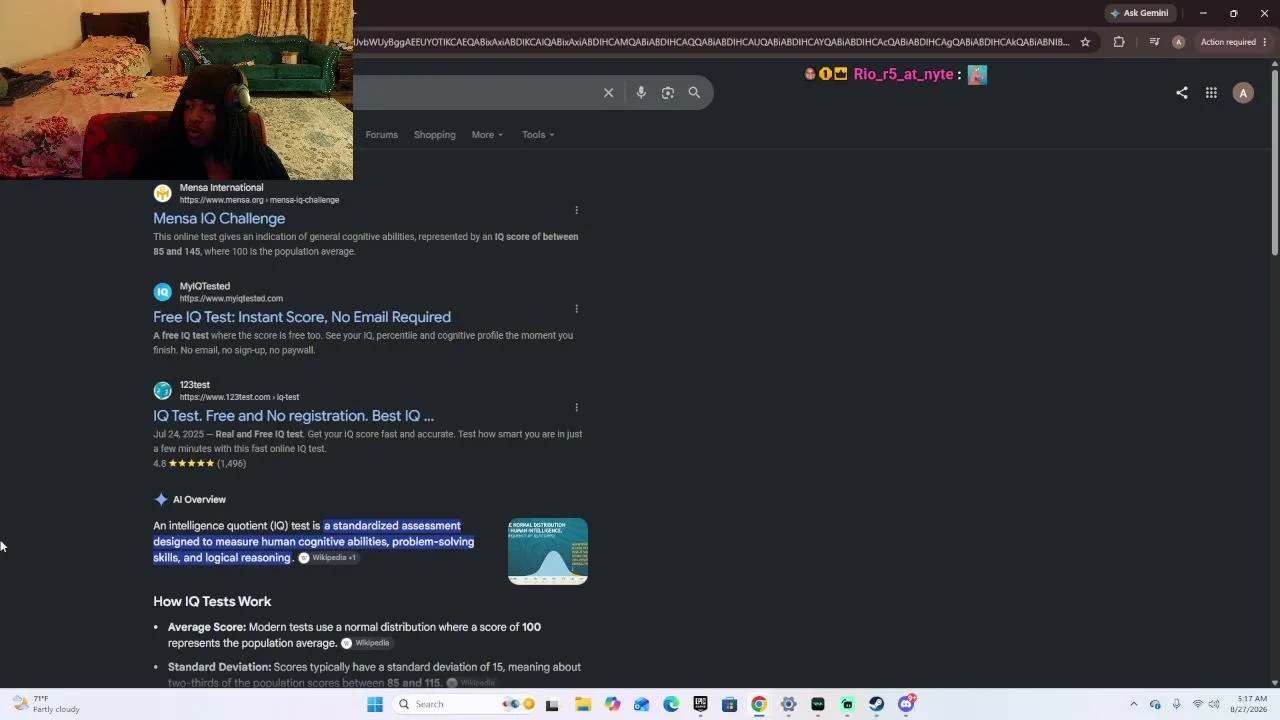Image resolution: width=1280 pixels, height=720 pixels.
Task: Open the Google apps grid
Action: pos(1211,93)
